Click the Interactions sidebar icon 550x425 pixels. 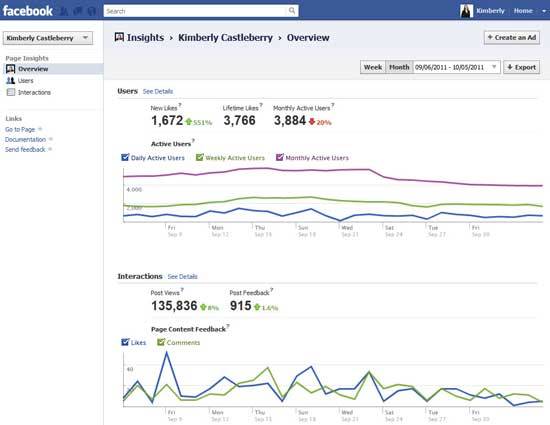coord(11,92)
